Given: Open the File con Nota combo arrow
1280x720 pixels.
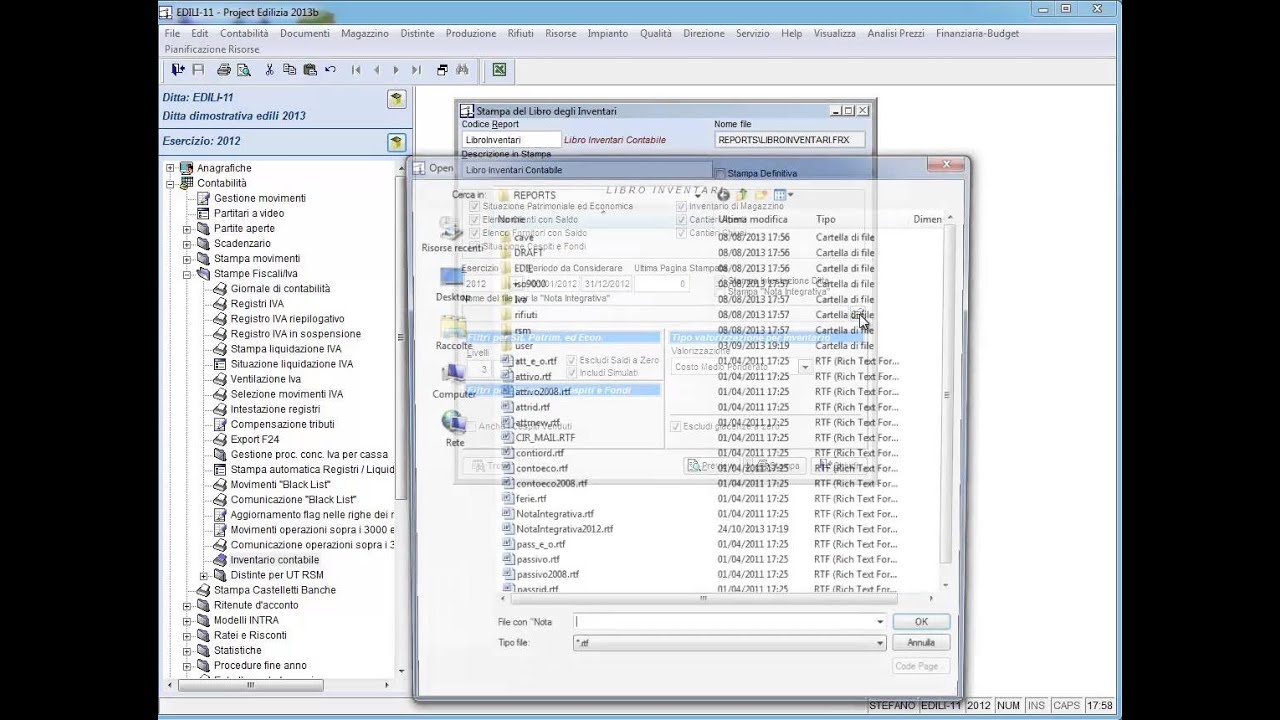Looking at the screenshot, I should (879, 622).
